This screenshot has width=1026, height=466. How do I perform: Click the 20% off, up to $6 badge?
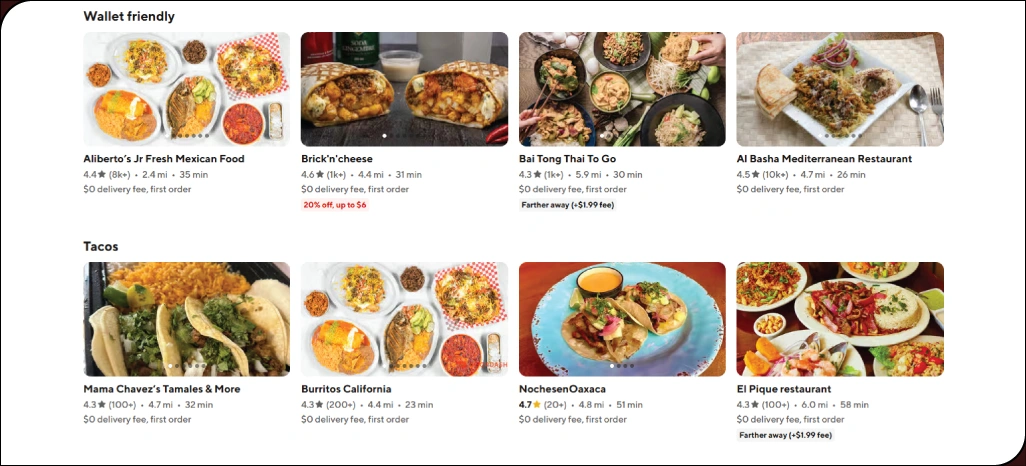(334, 205)
